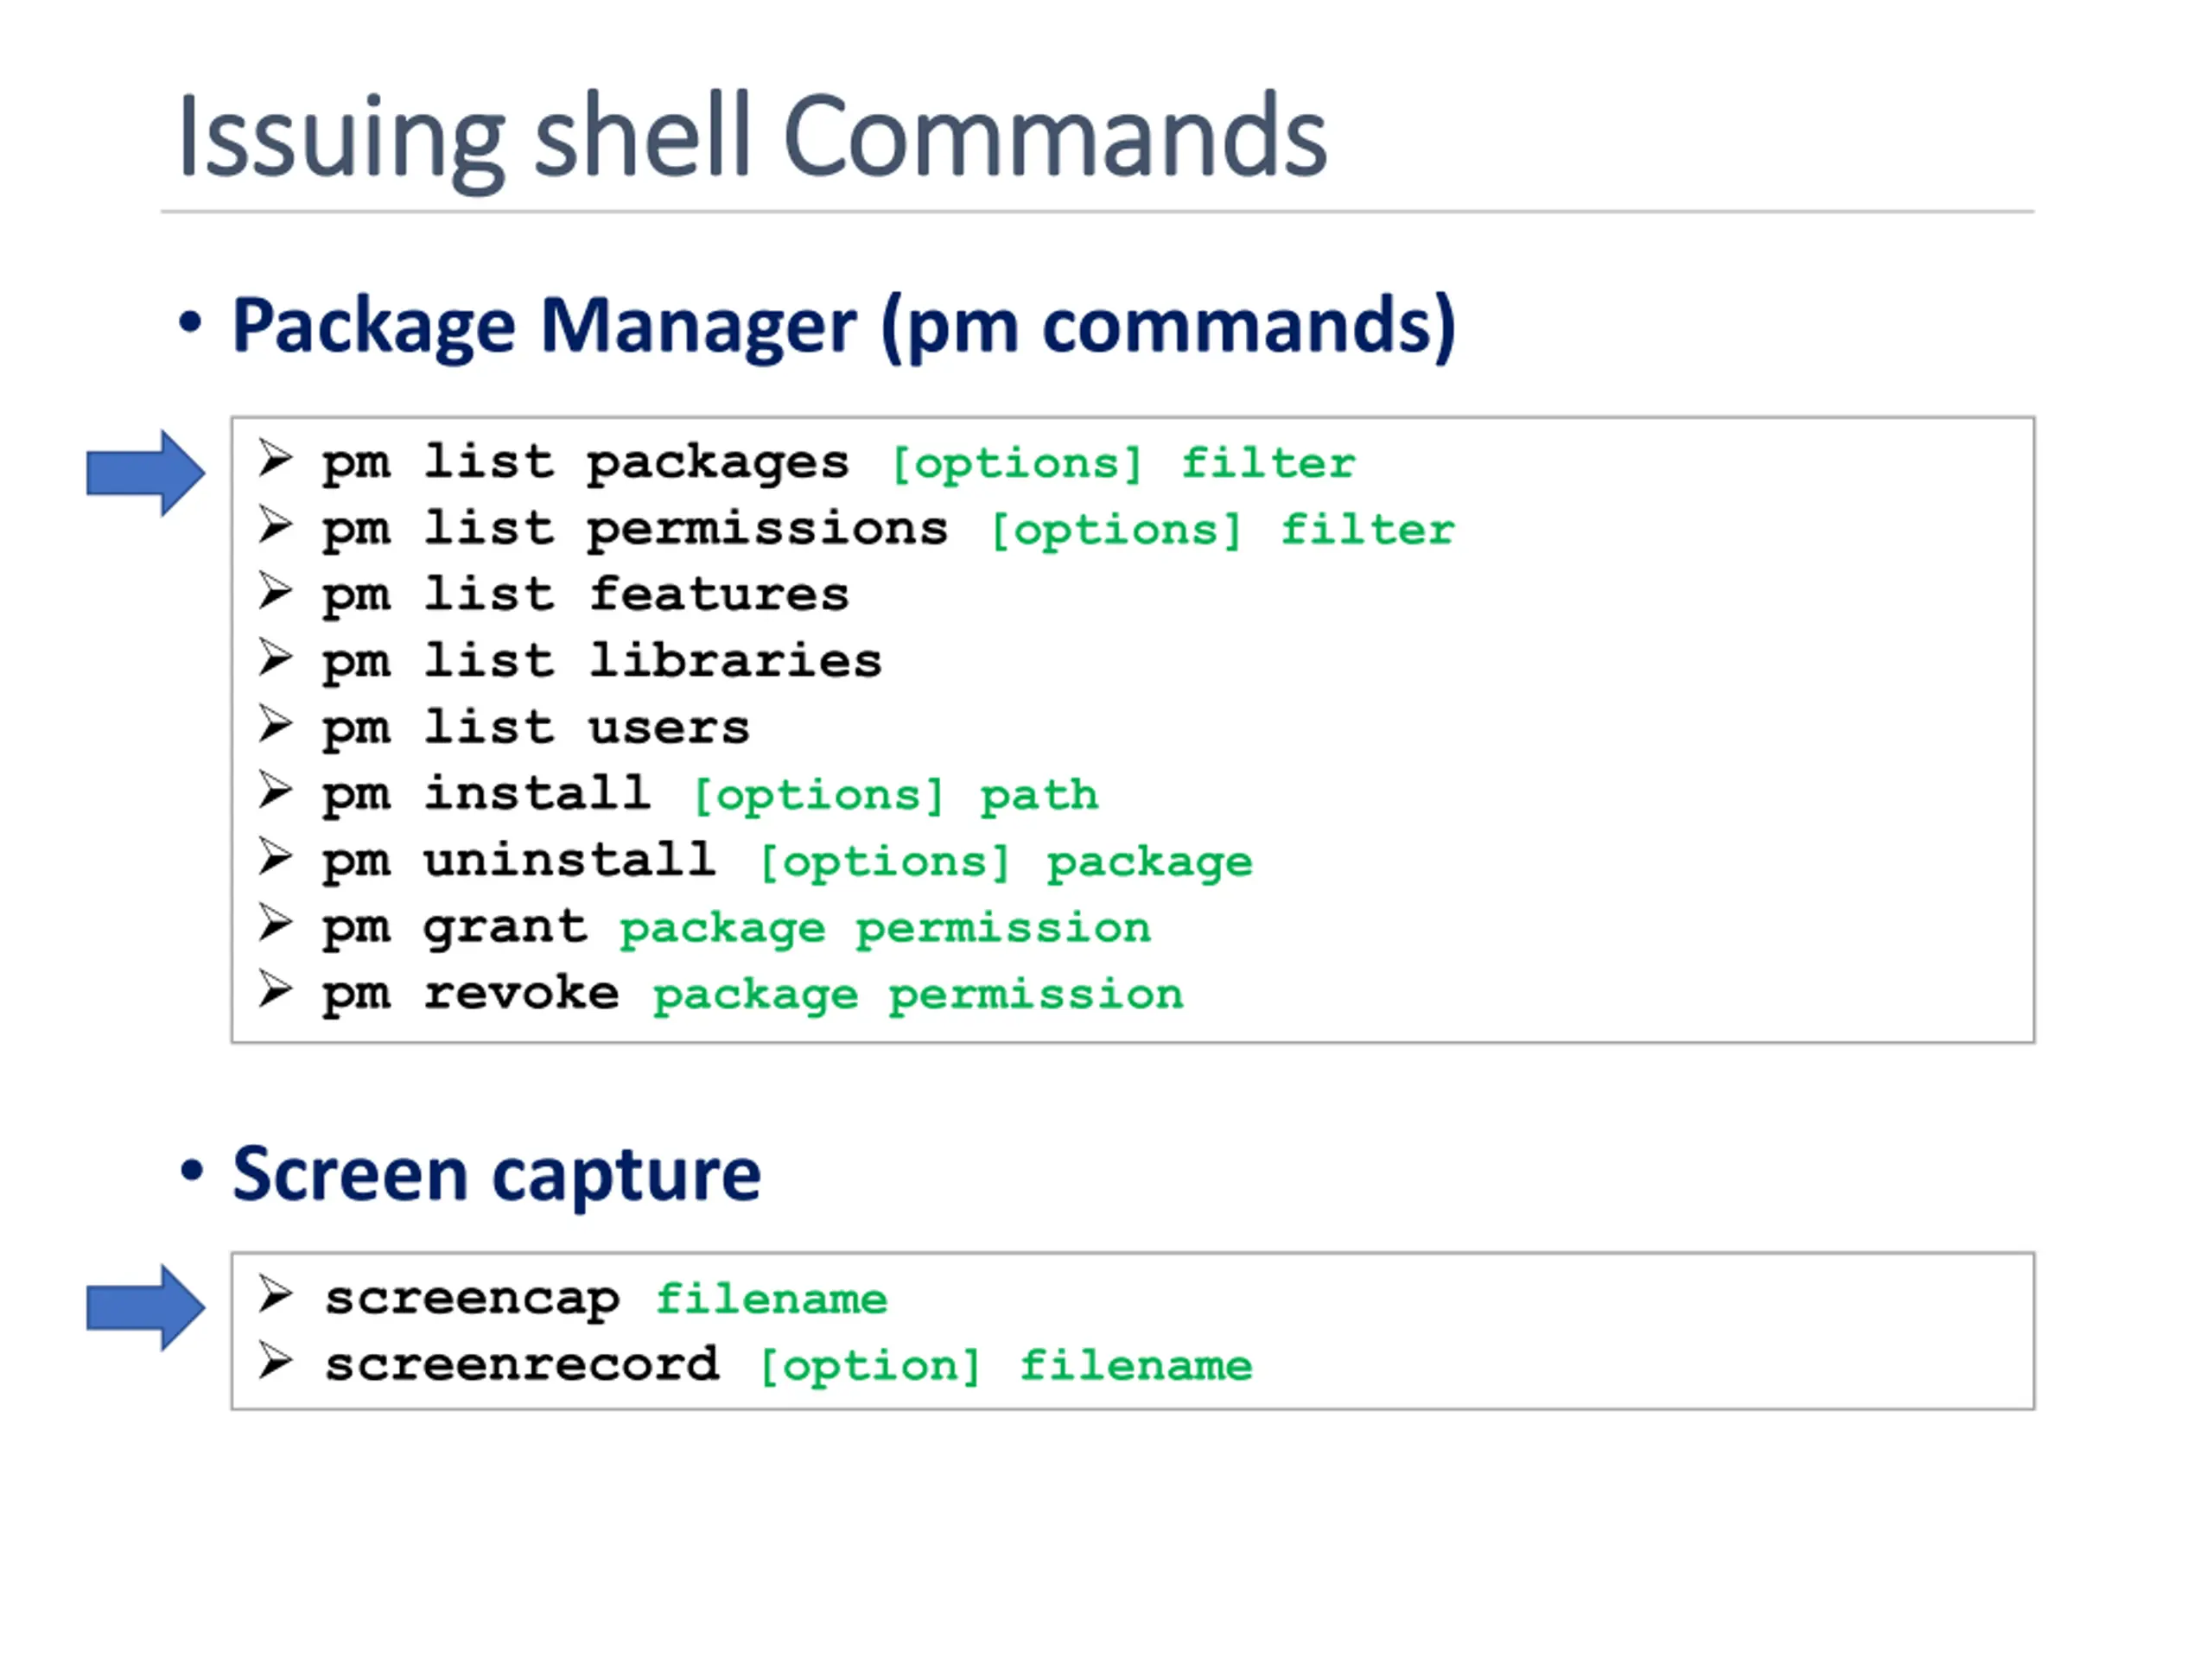Screen dimensions: 2212x1659
Task: Click the arrow bullet before pm list packages
Action: [x=275, y=459]
